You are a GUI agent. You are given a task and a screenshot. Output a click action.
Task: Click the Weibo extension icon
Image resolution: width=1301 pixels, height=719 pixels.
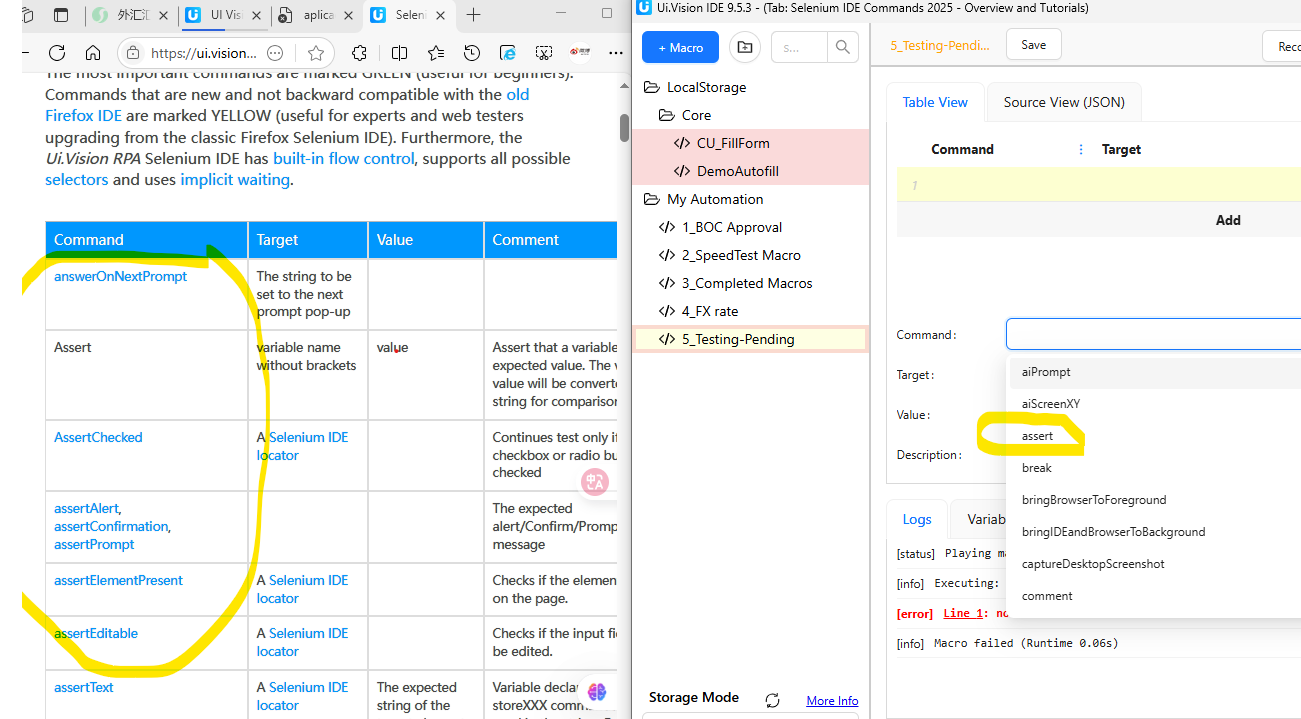point(580,53)
